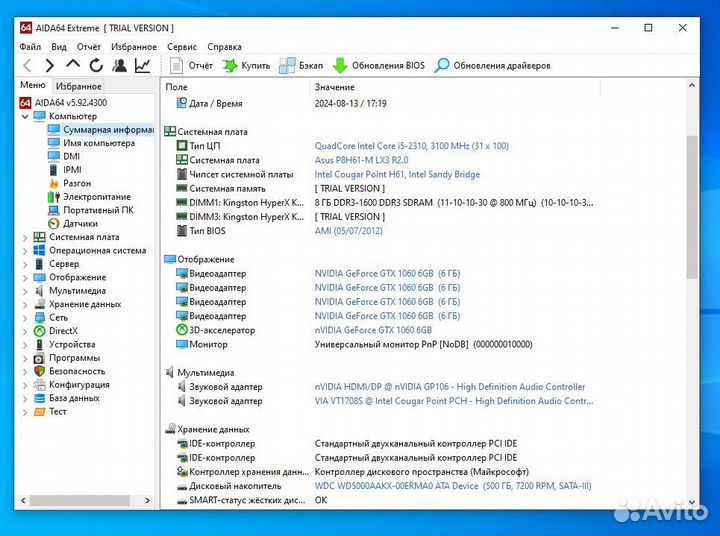Click the scroll up arrow in details pane
720x536 pixels.
point(692,85)
